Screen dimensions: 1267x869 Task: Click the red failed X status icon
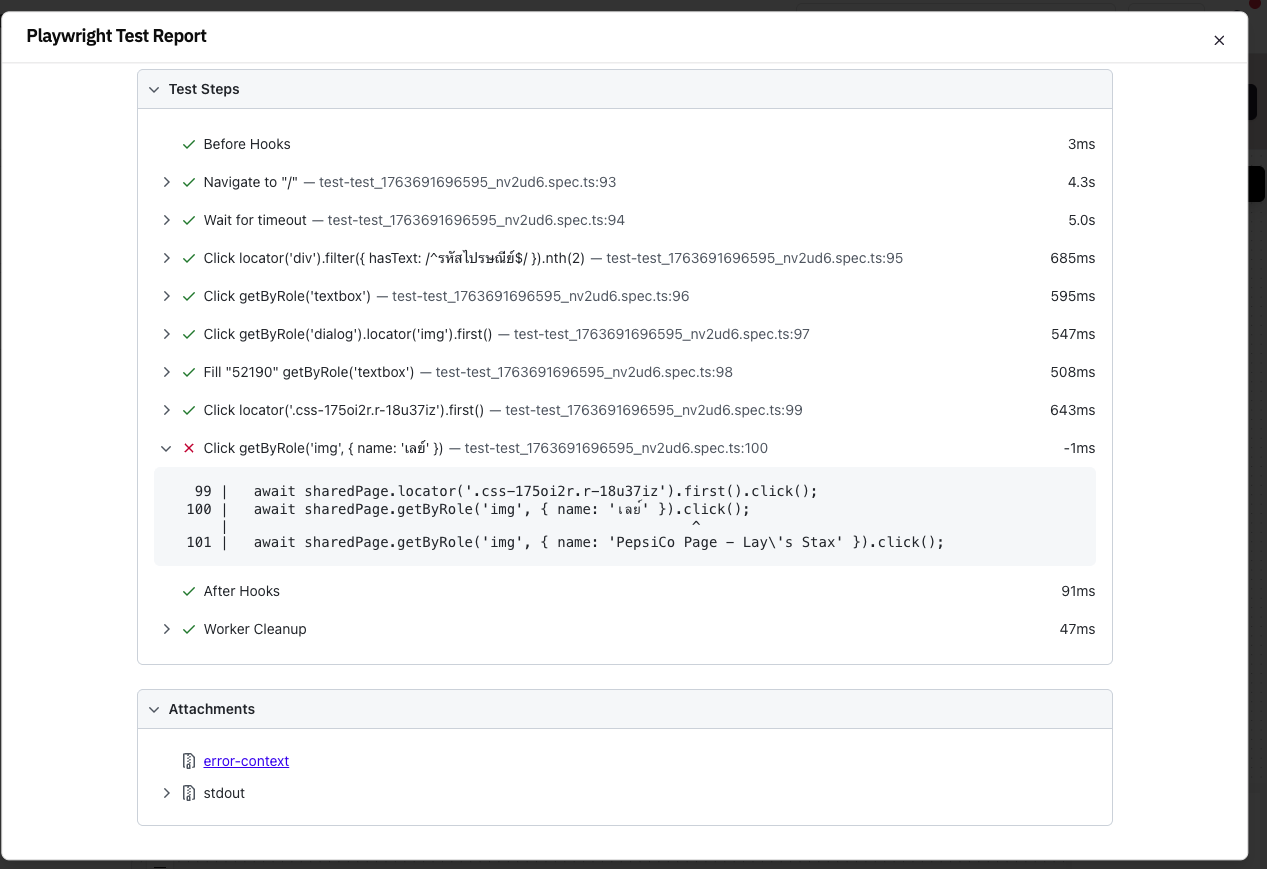click(189, 448)
